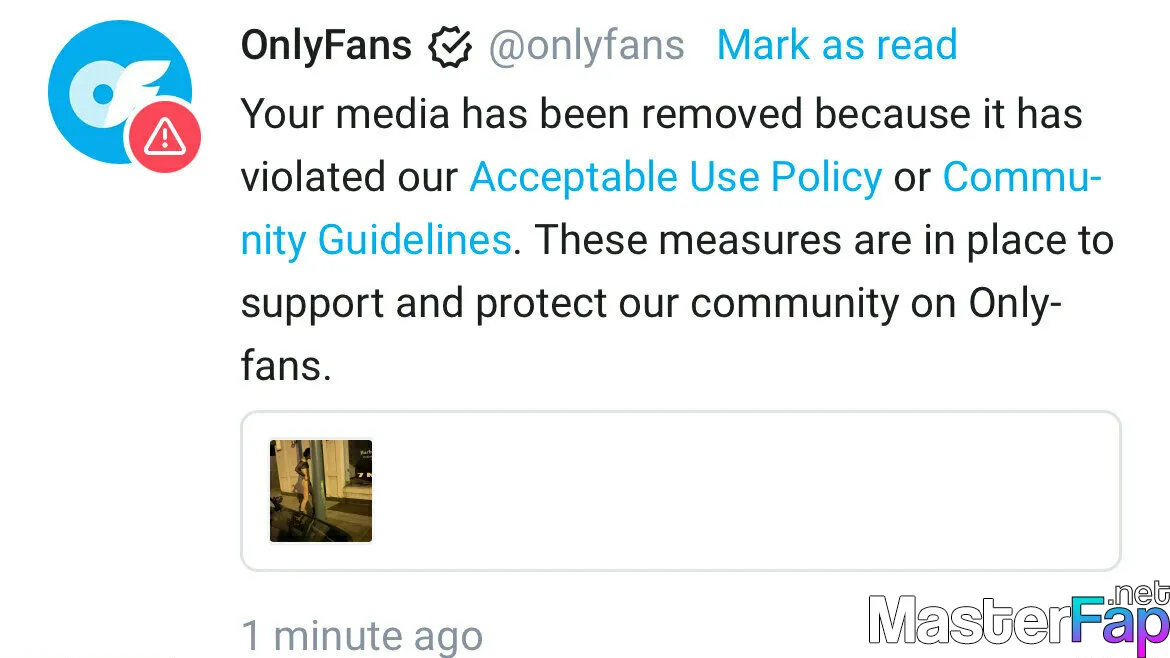
Task: Click the "1 minute ago" timestamp
Action: tap(362, 636)
